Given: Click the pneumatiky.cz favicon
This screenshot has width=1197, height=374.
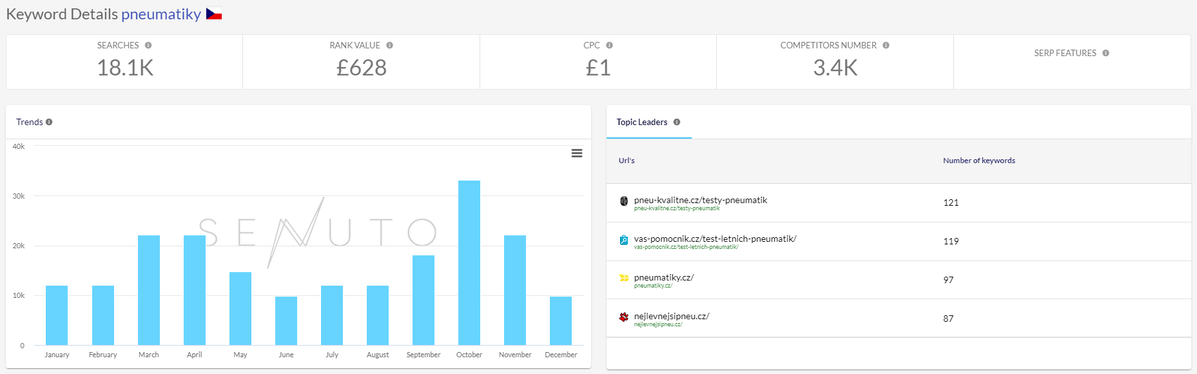Looking at the screenshot, I should tap(624, 279).
